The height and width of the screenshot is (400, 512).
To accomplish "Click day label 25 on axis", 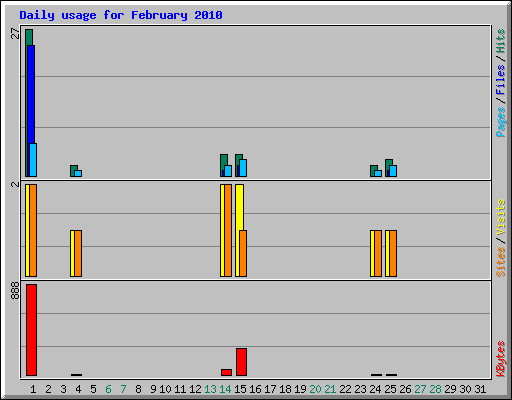I will click(x=390, y=389).
